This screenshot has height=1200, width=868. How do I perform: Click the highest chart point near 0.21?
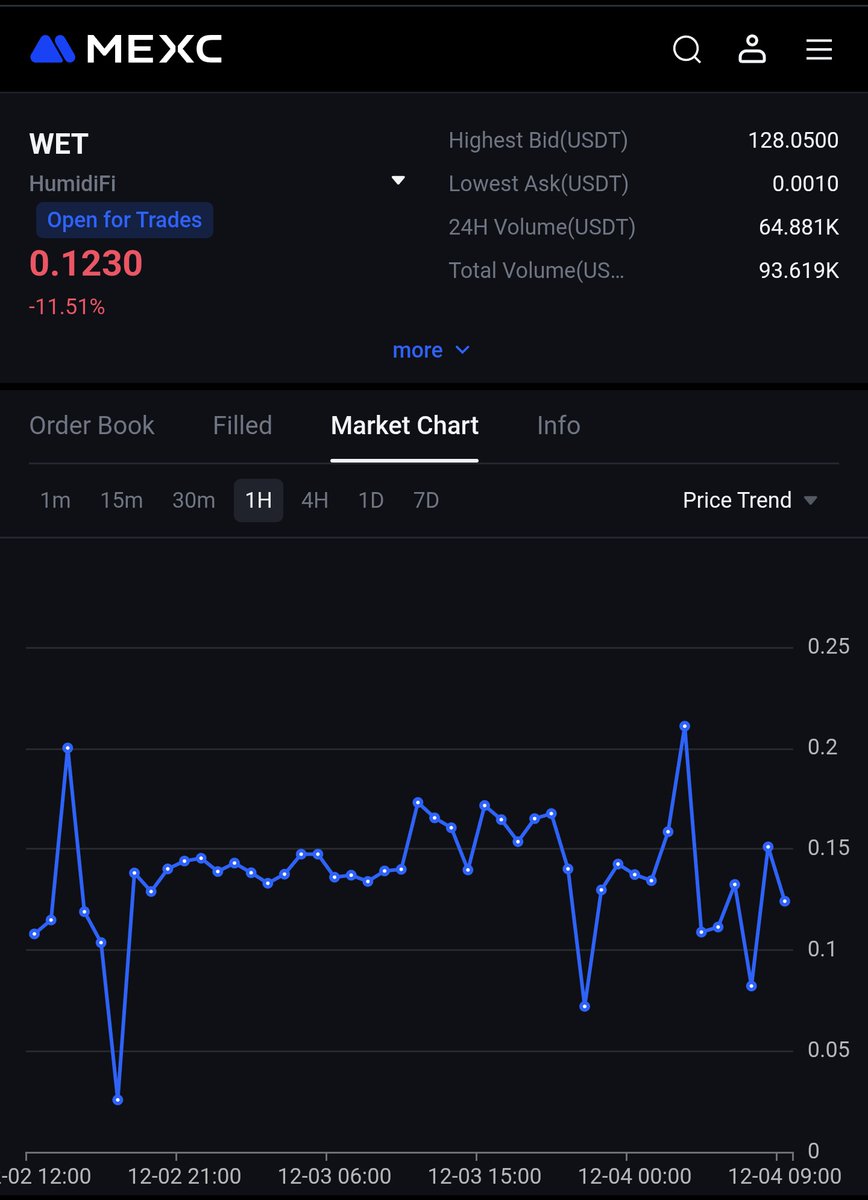point(685,726)
